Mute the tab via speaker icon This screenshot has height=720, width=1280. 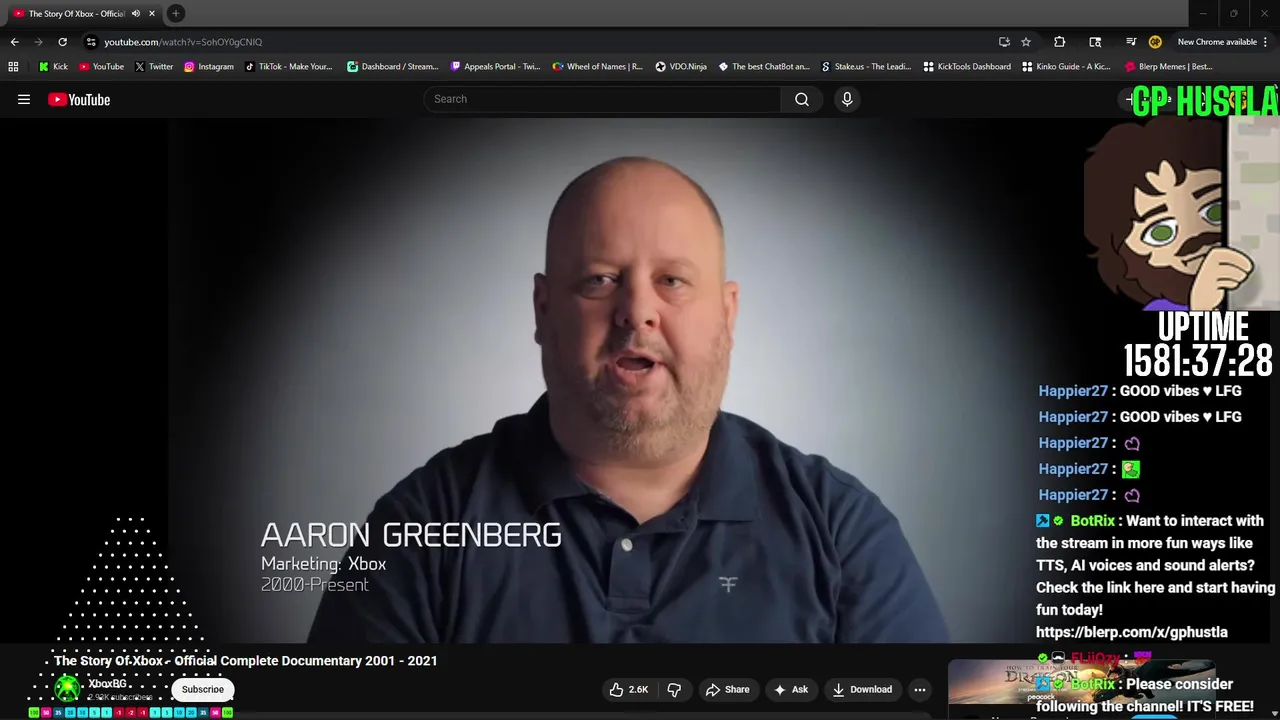(136, 14)
